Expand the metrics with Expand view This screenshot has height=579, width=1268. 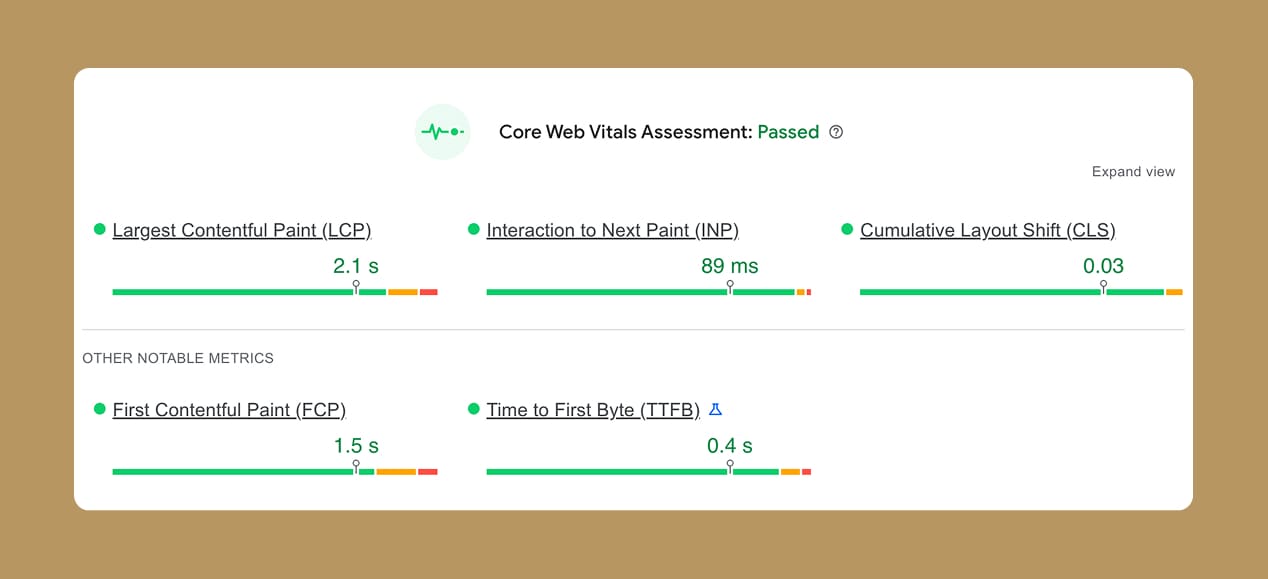[x=1133, y=171]
